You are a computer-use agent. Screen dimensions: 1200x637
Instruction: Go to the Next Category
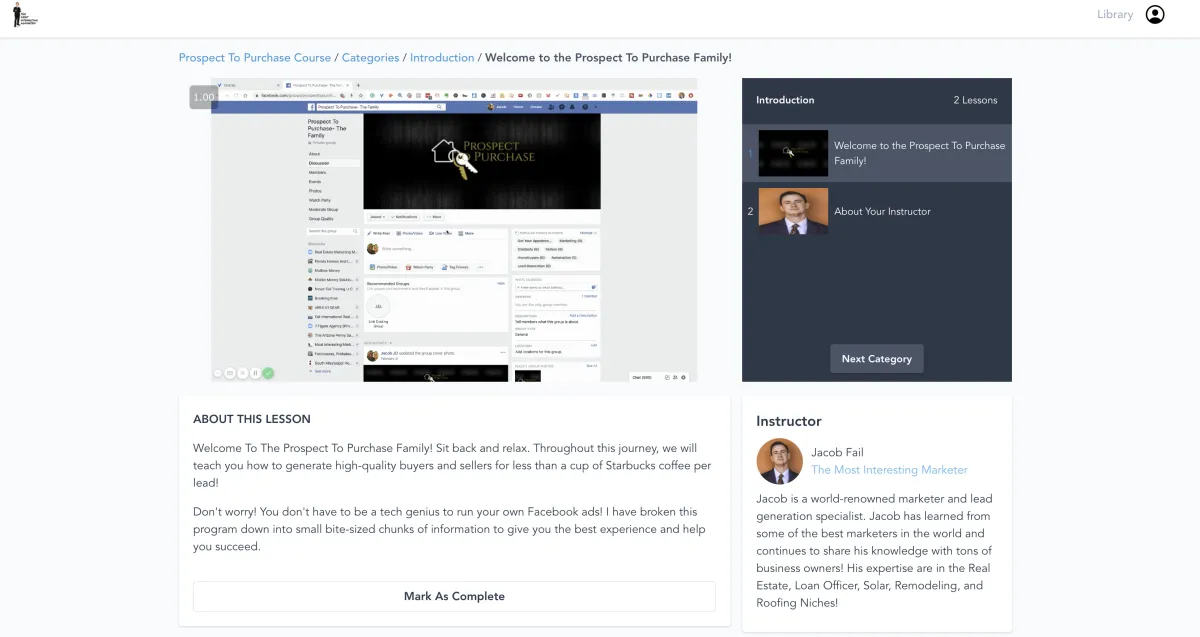[877, 359]
